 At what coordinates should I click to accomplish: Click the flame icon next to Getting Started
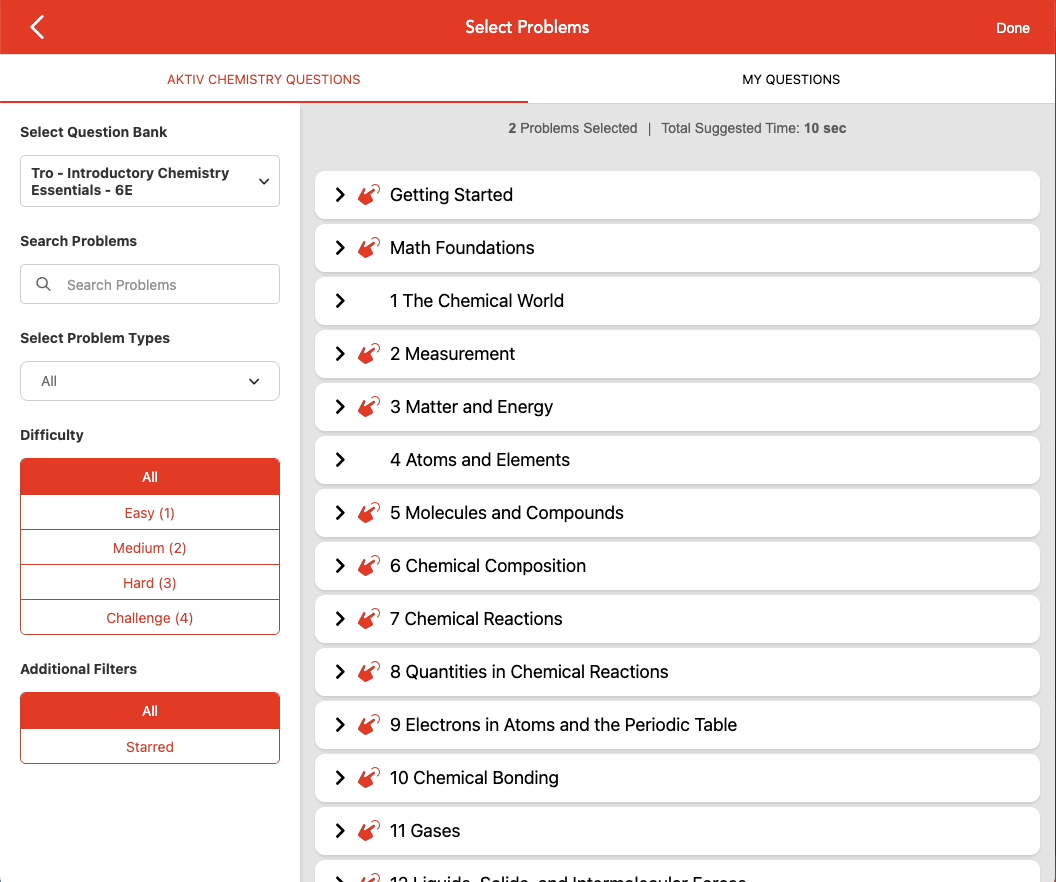pos(368,194)
